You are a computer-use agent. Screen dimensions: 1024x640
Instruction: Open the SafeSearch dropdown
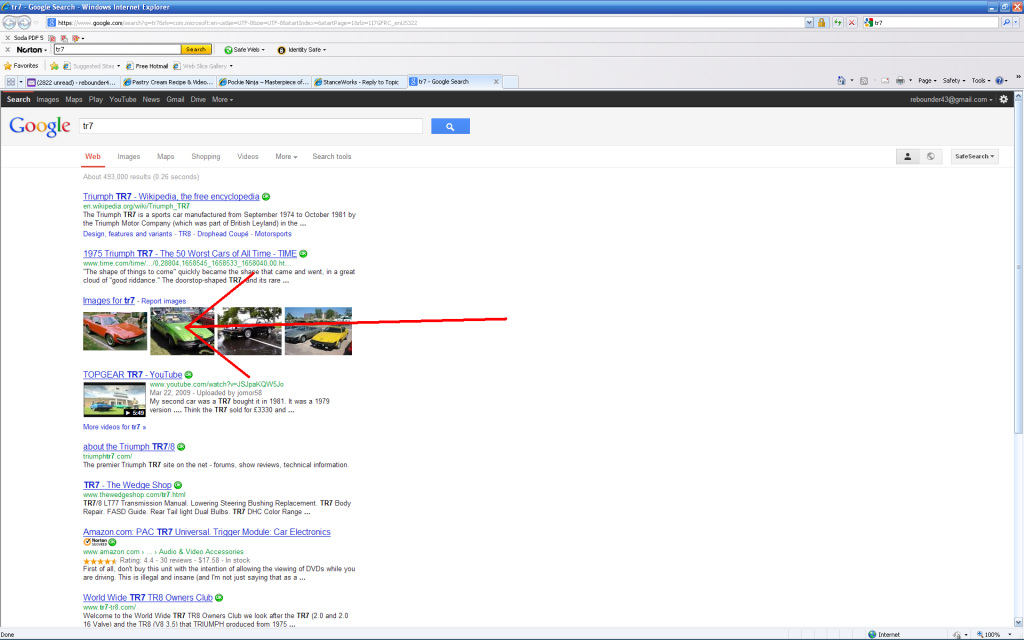[x=974, y=157]
